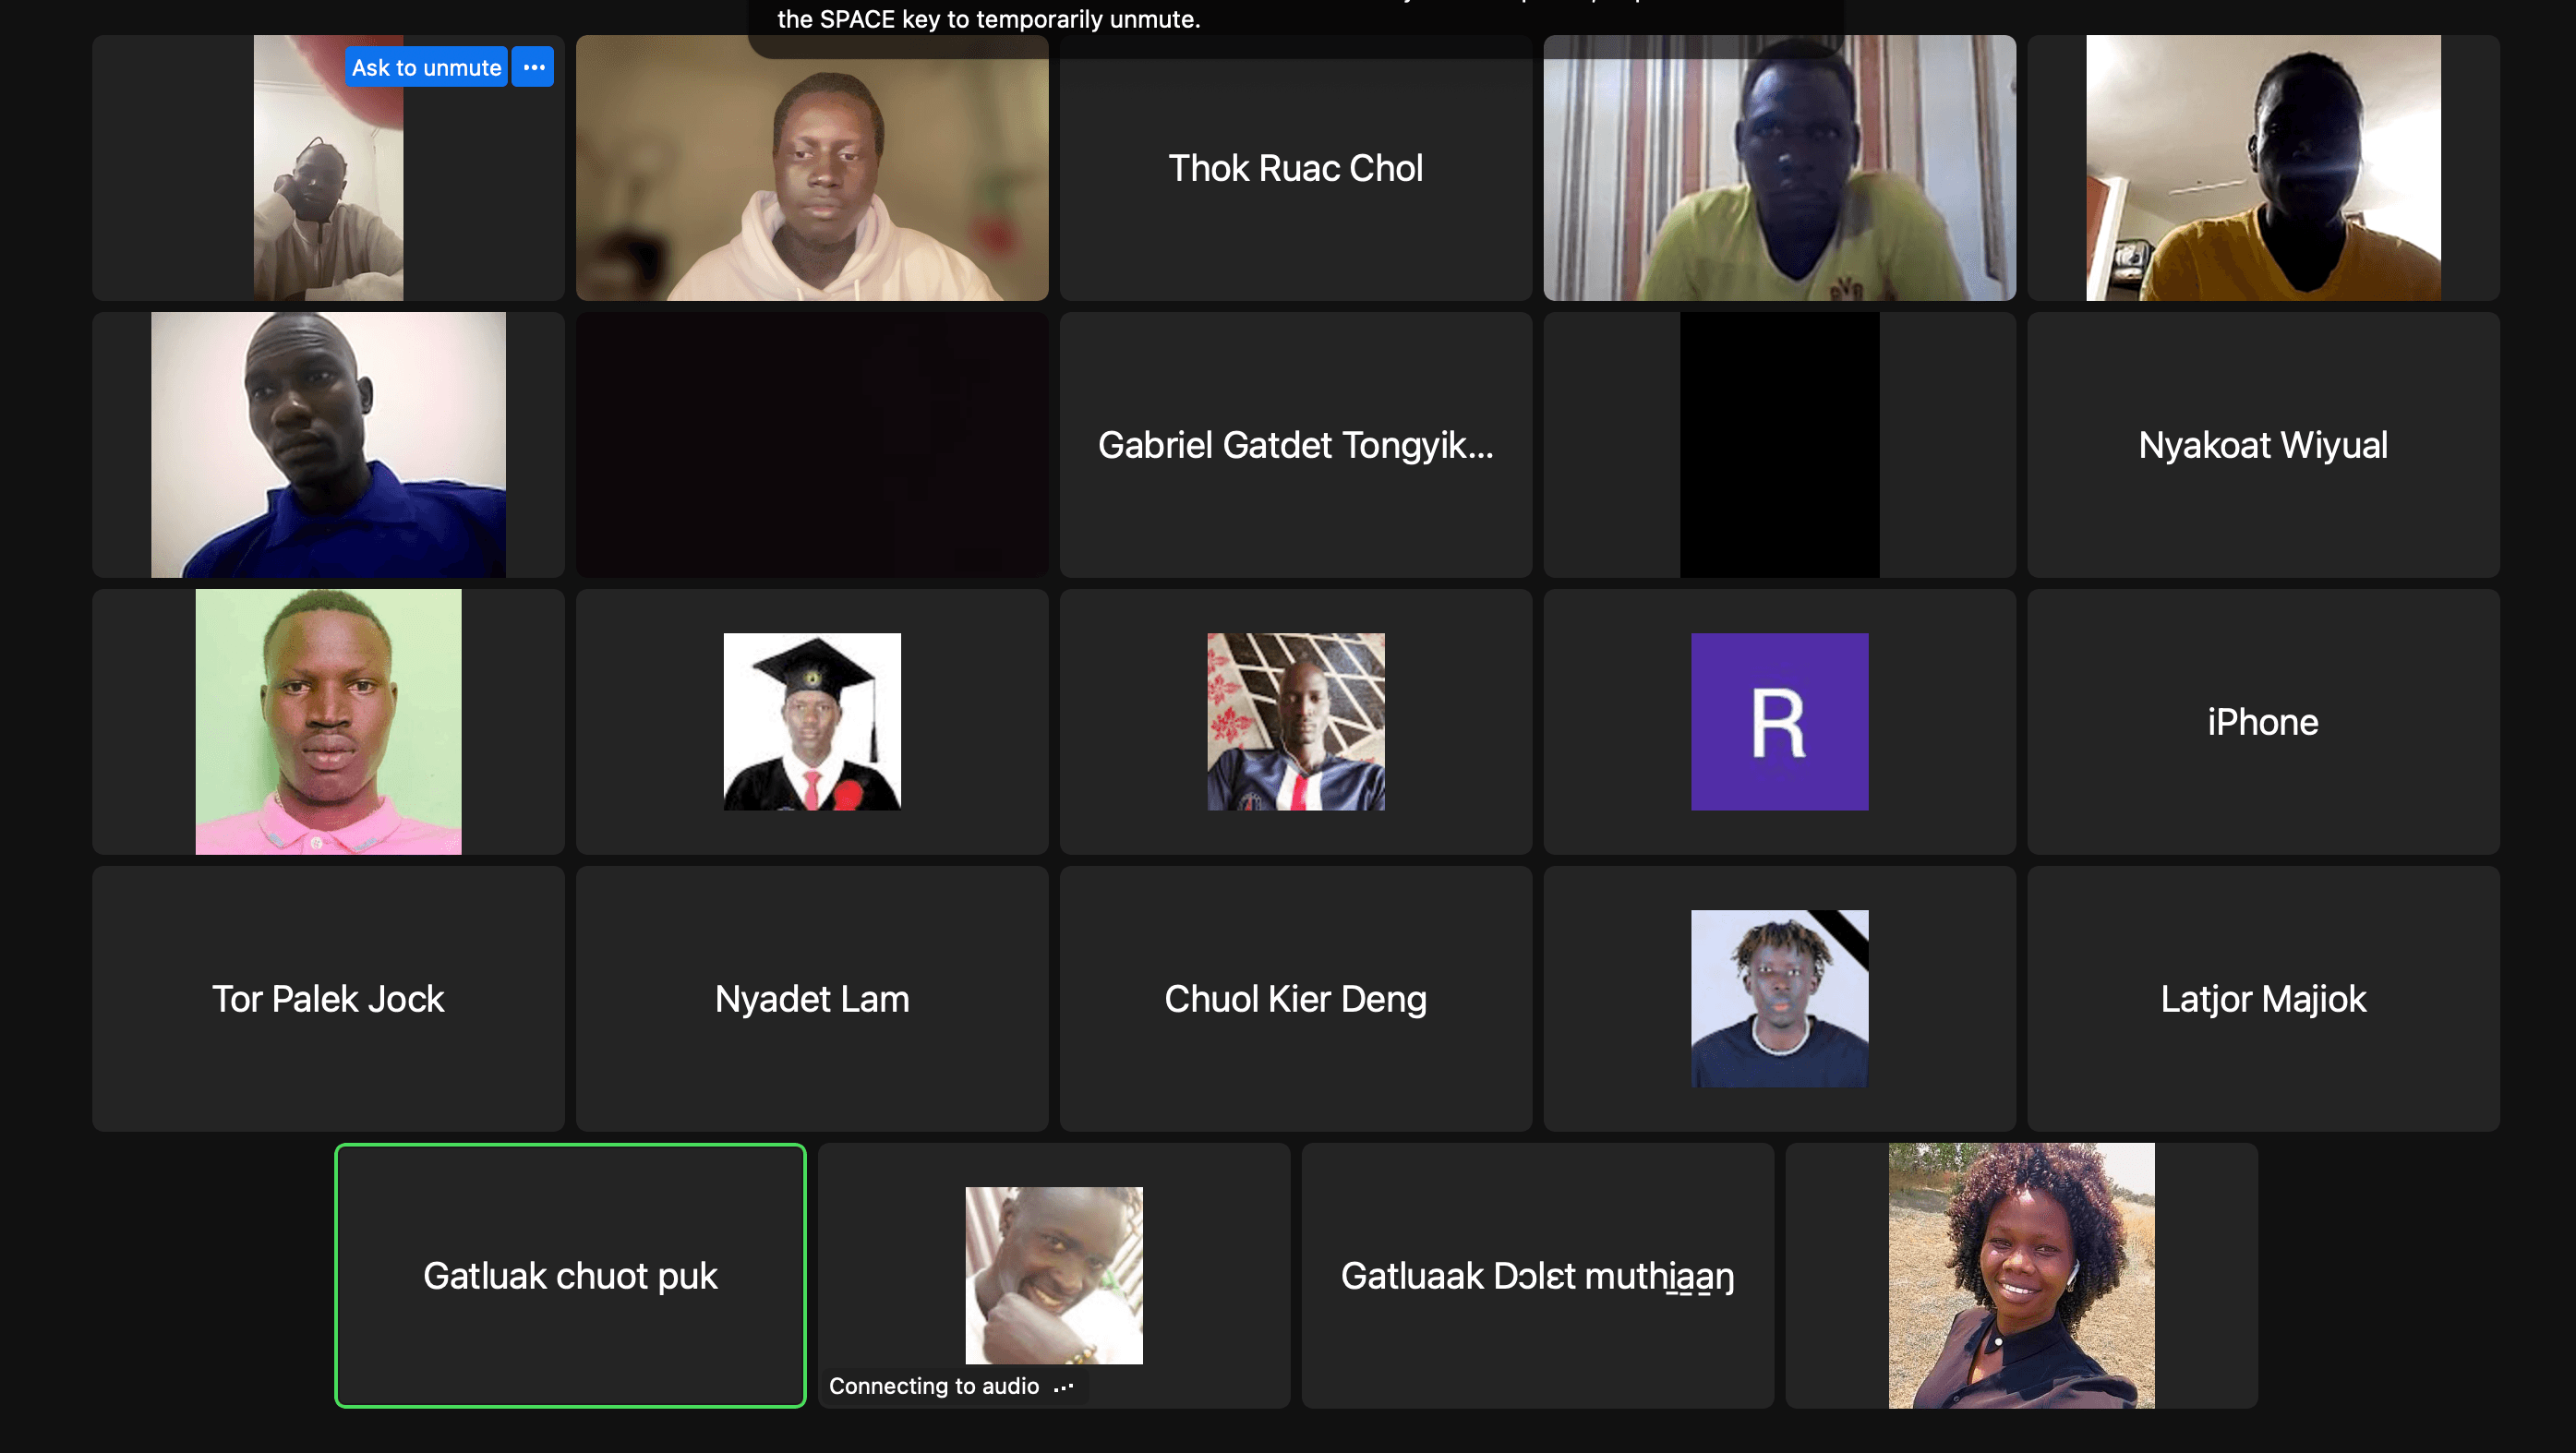Click the Gabriel Gatdet Tongyik participant tile
The height and width of the screenshot is (1453, 2576).
coord(1295,445)
